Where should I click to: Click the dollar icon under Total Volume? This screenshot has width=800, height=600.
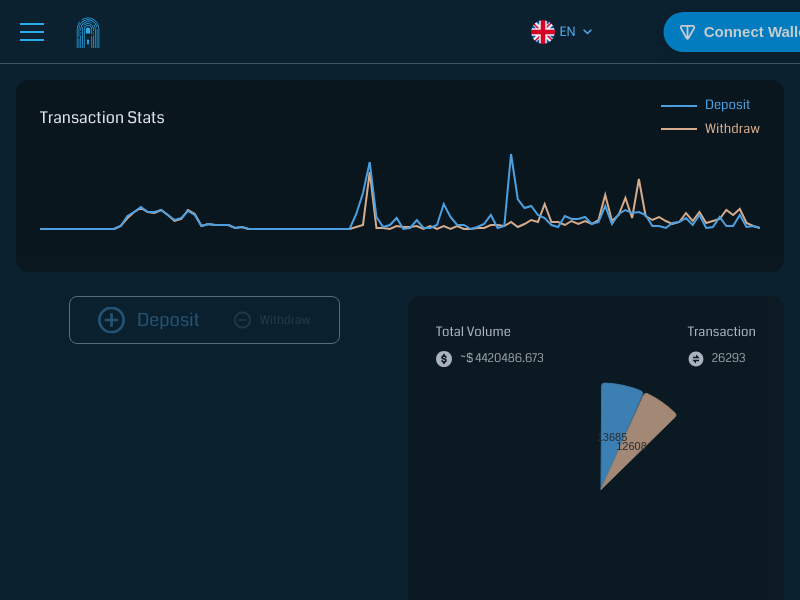tap(444, 359)
